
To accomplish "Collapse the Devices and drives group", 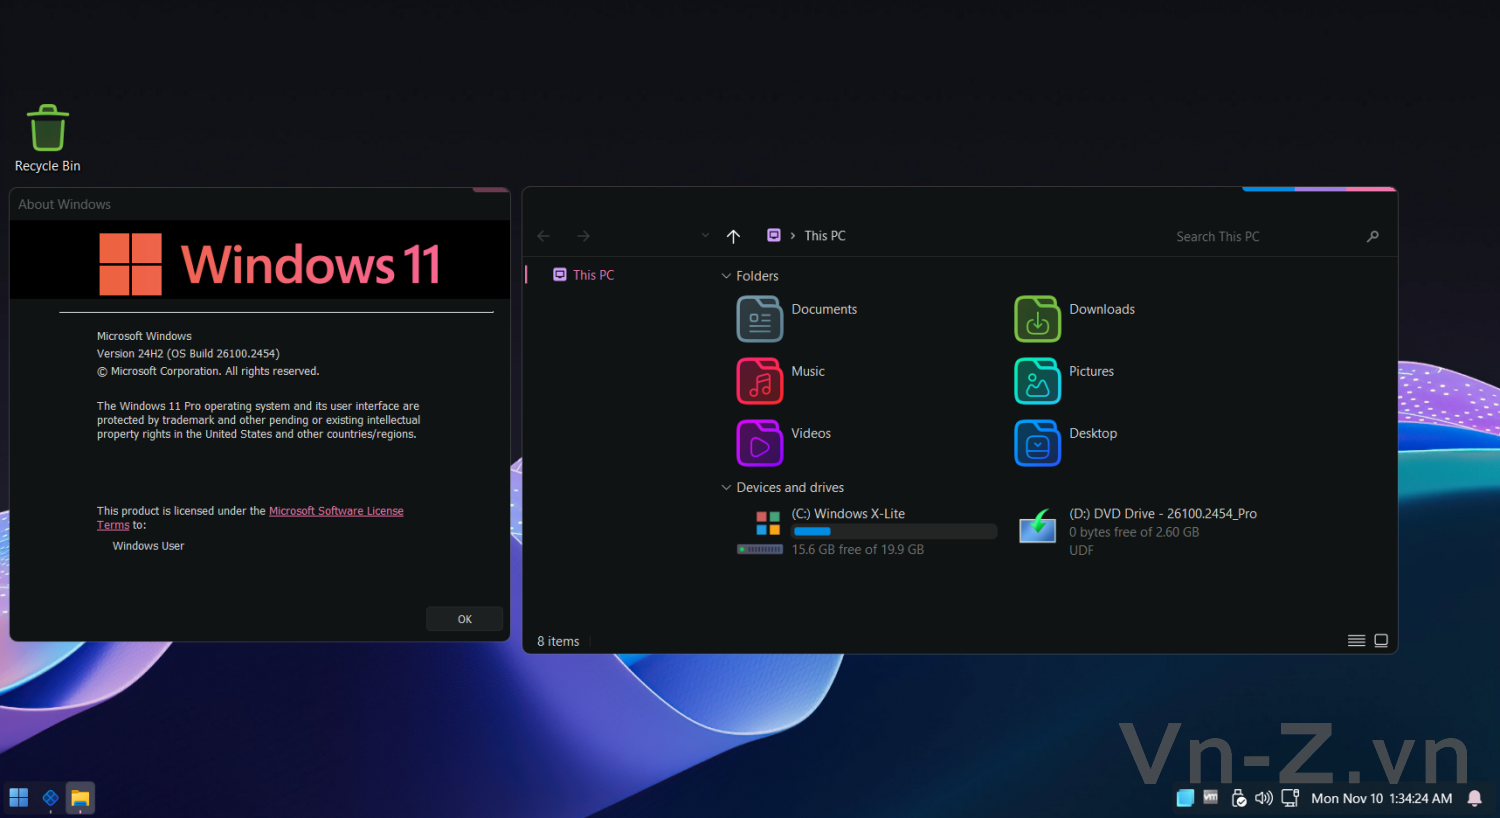I will [x=726, y=488].
